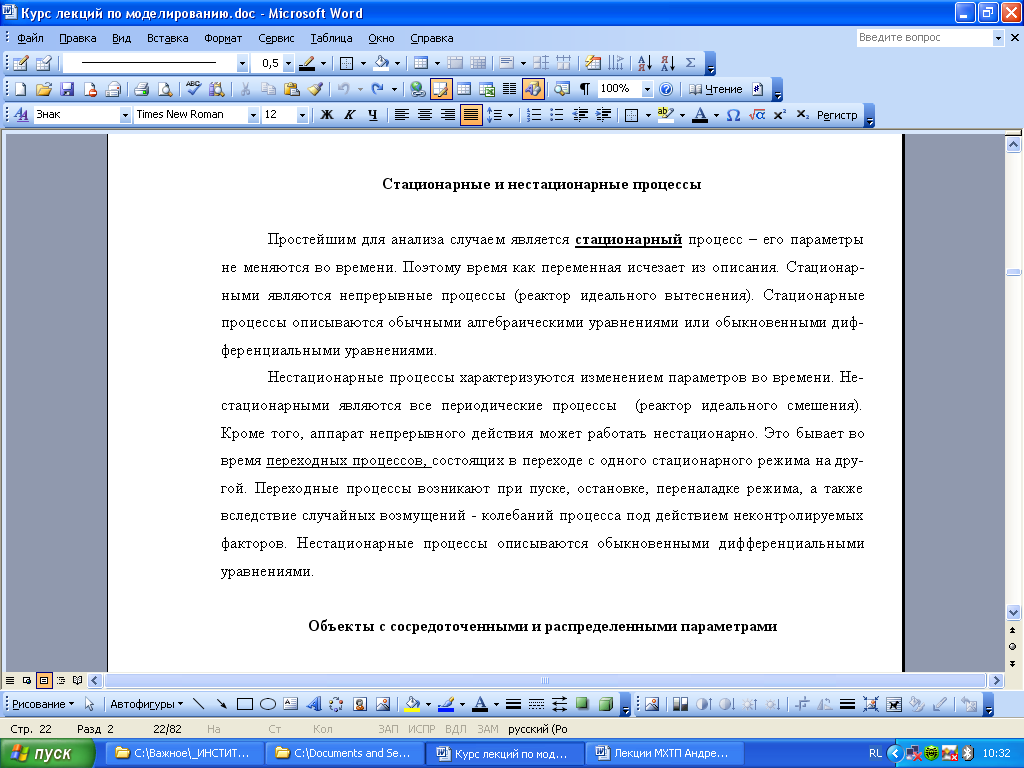Open the Columns layout button
This screenshot has height=768, width=1024.
click(x=509, y=89)
